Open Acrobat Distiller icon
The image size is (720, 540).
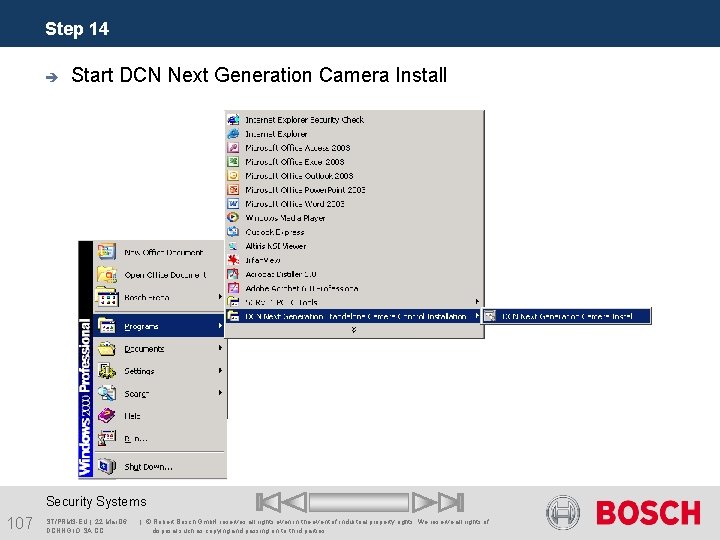[233, 274]
